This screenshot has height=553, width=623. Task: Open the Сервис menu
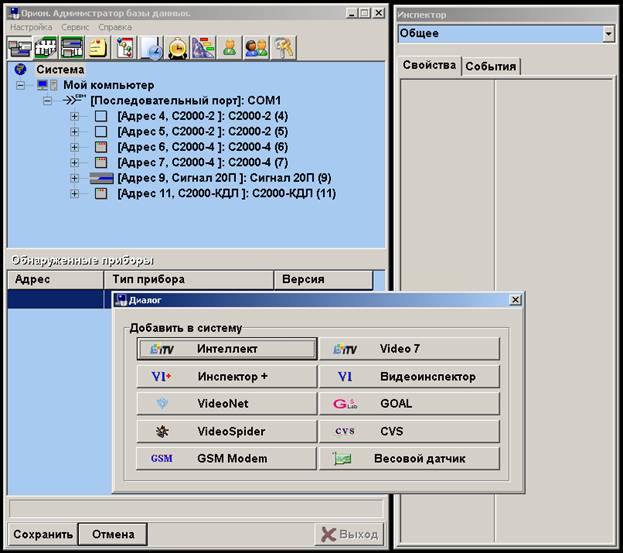(75, 27)
